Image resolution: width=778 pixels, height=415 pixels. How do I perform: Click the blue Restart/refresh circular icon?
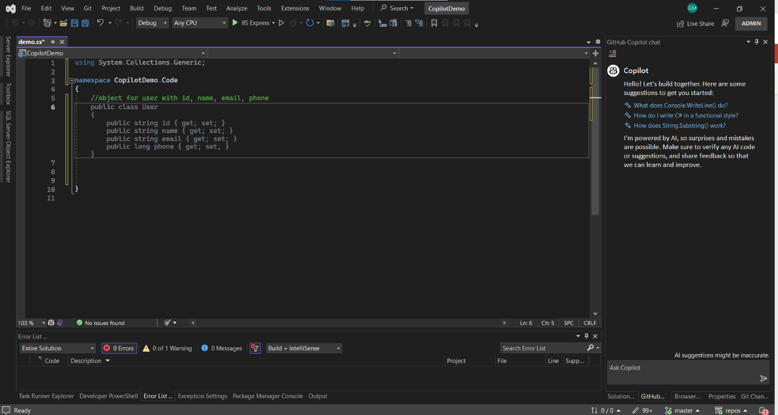click(x=310, y=23)
